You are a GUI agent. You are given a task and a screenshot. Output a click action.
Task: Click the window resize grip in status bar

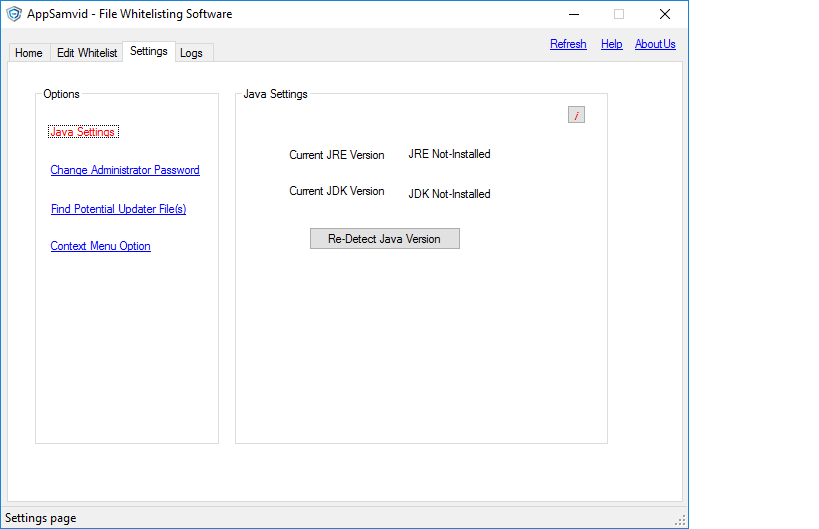coord(680,520)
